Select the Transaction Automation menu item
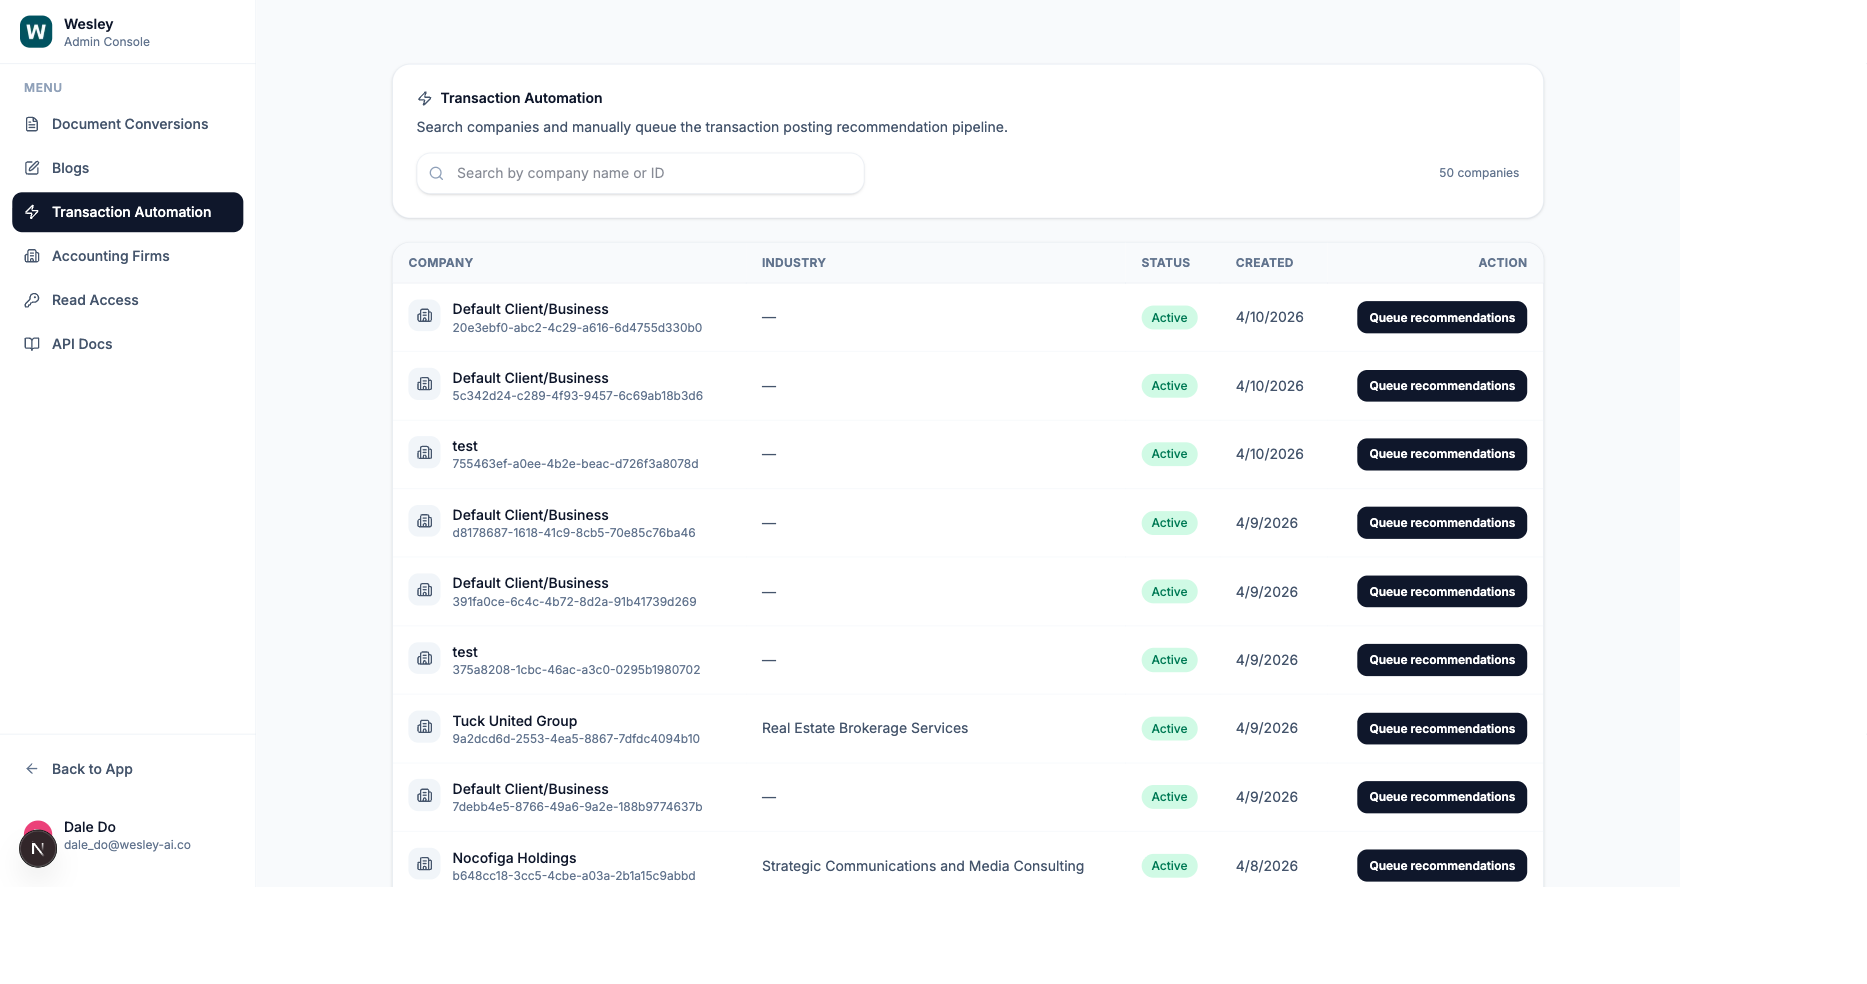The height and width of the screenshot is (984, 1867). pyautogui.click(x=131, y=212)
